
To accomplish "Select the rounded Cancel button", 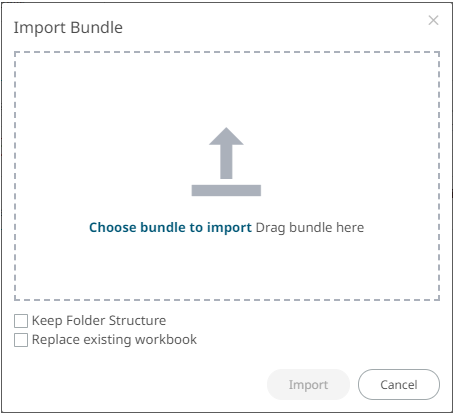I will pyautogui.click(x=399, y=385).
